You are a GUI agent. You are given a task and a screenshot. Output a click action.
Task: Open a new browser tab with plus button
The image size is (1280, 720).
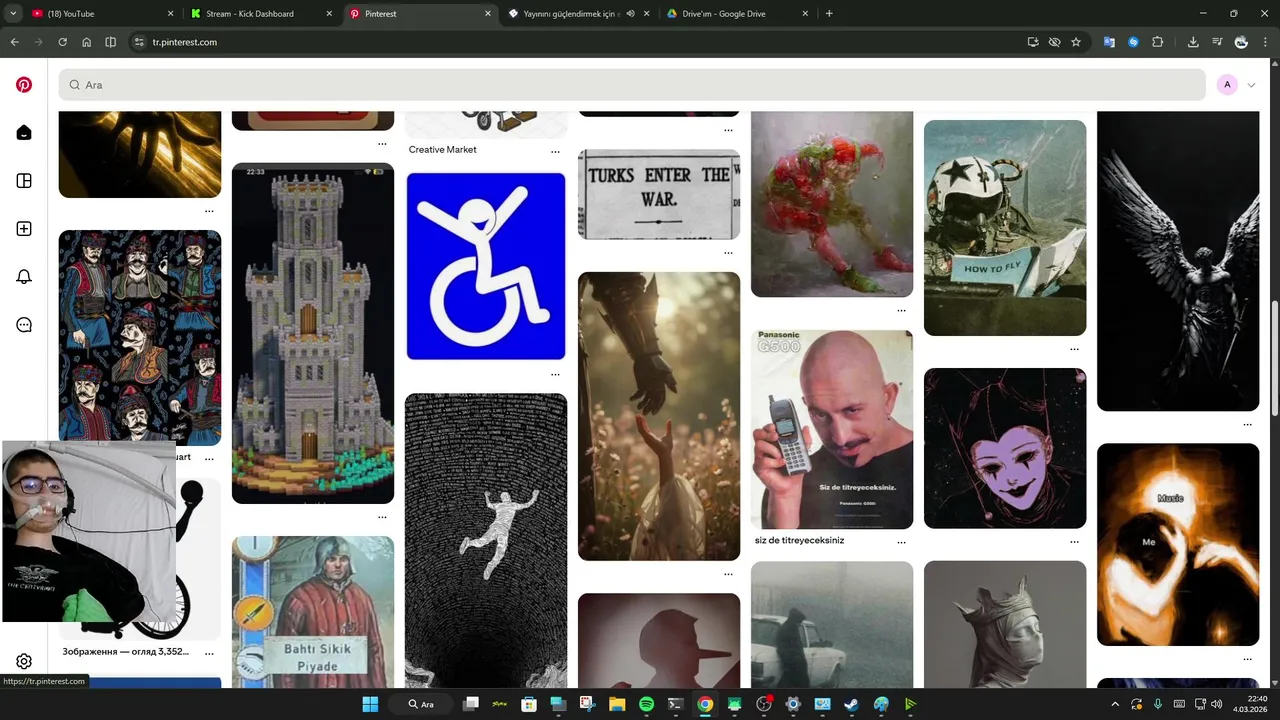829,14
